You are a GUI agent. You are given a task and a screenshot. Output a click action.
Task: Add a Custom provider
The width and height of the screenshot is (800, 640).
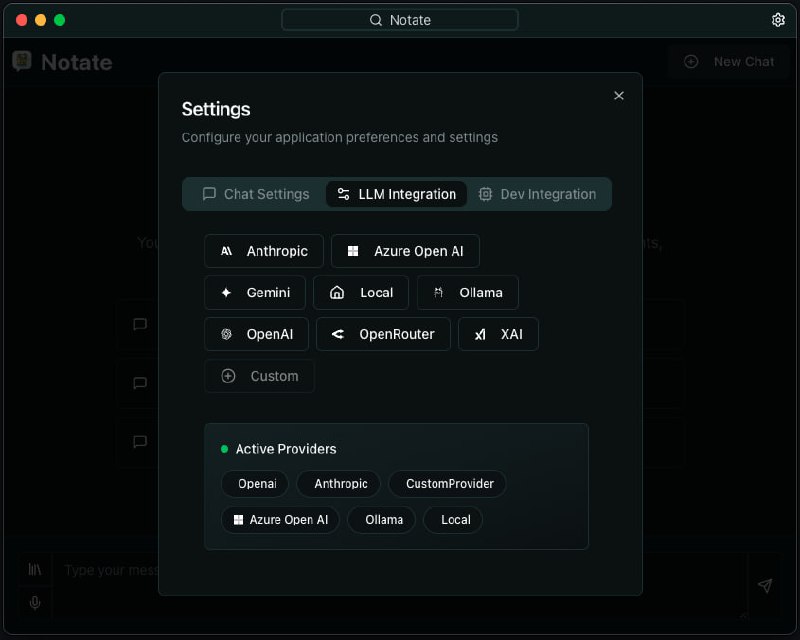point(259,376)
